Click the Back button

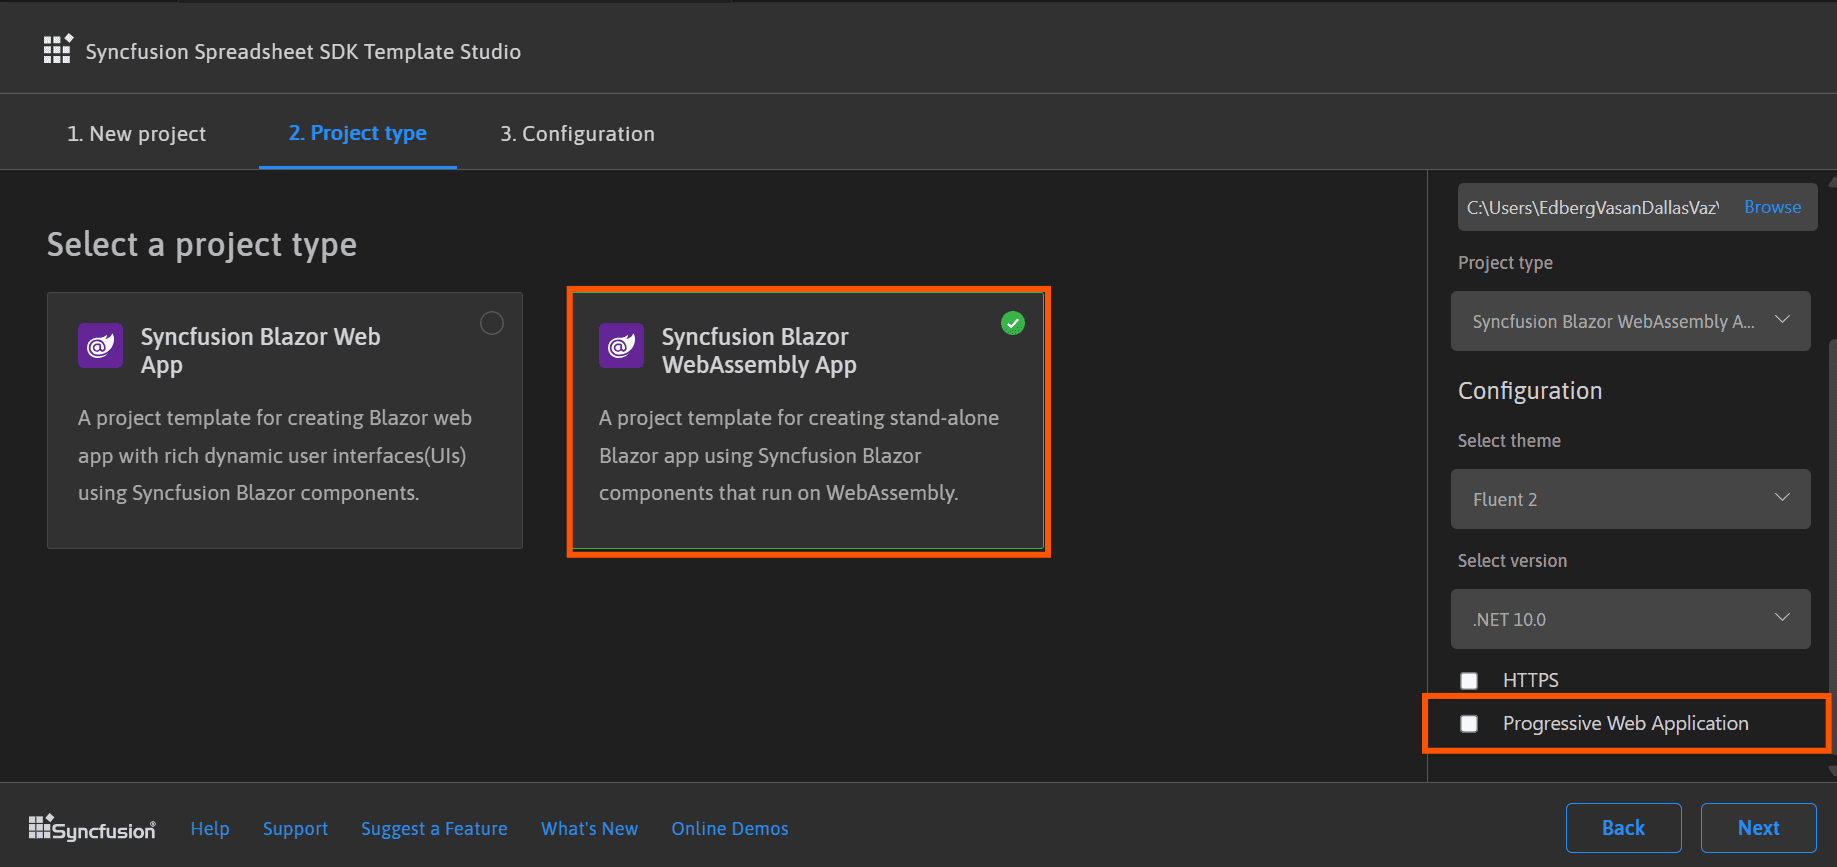(x=1623, y=828)
